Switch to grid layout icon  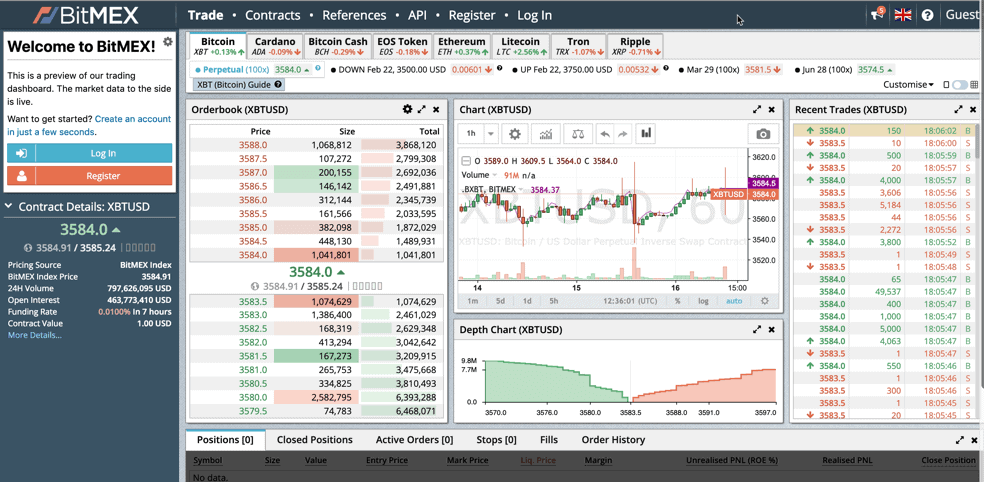pyautogui.click(x=974, y=85)
